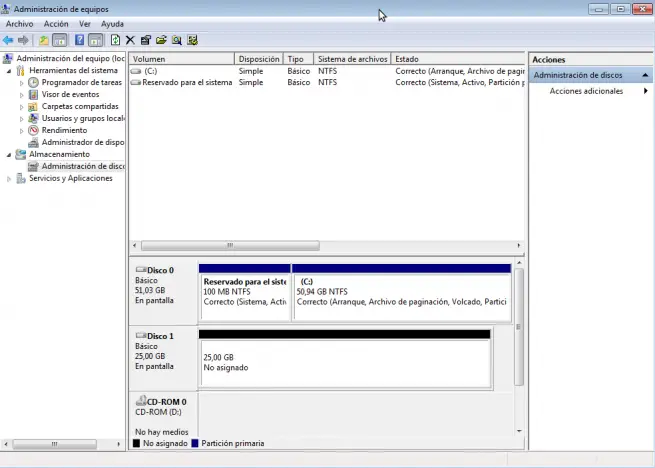Select the 25,00 GB No asignado partition
The image size is (655, 468).
344,362
